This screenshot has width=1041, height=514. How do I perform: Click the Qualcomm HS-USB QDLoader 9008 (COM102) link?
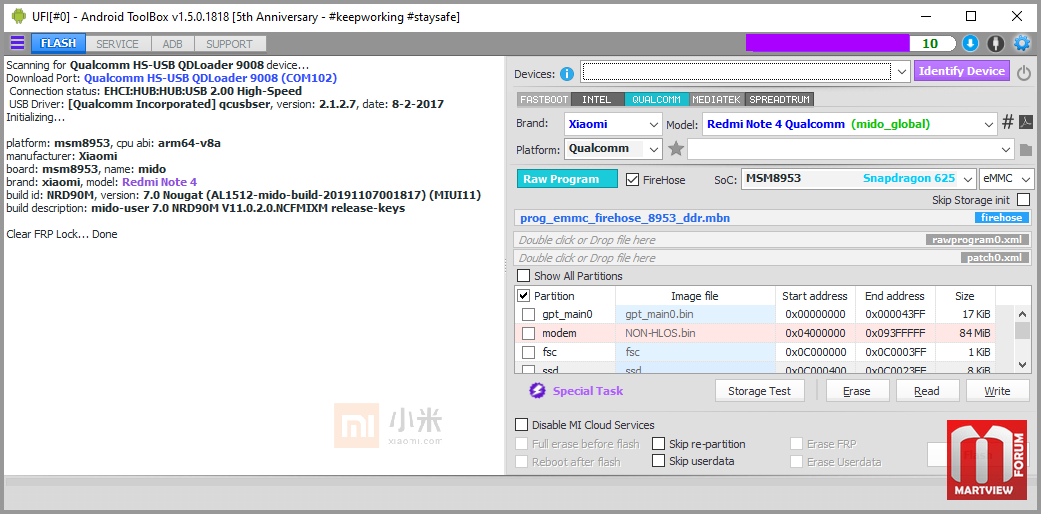pyautogui.click(x=210, y=78)
